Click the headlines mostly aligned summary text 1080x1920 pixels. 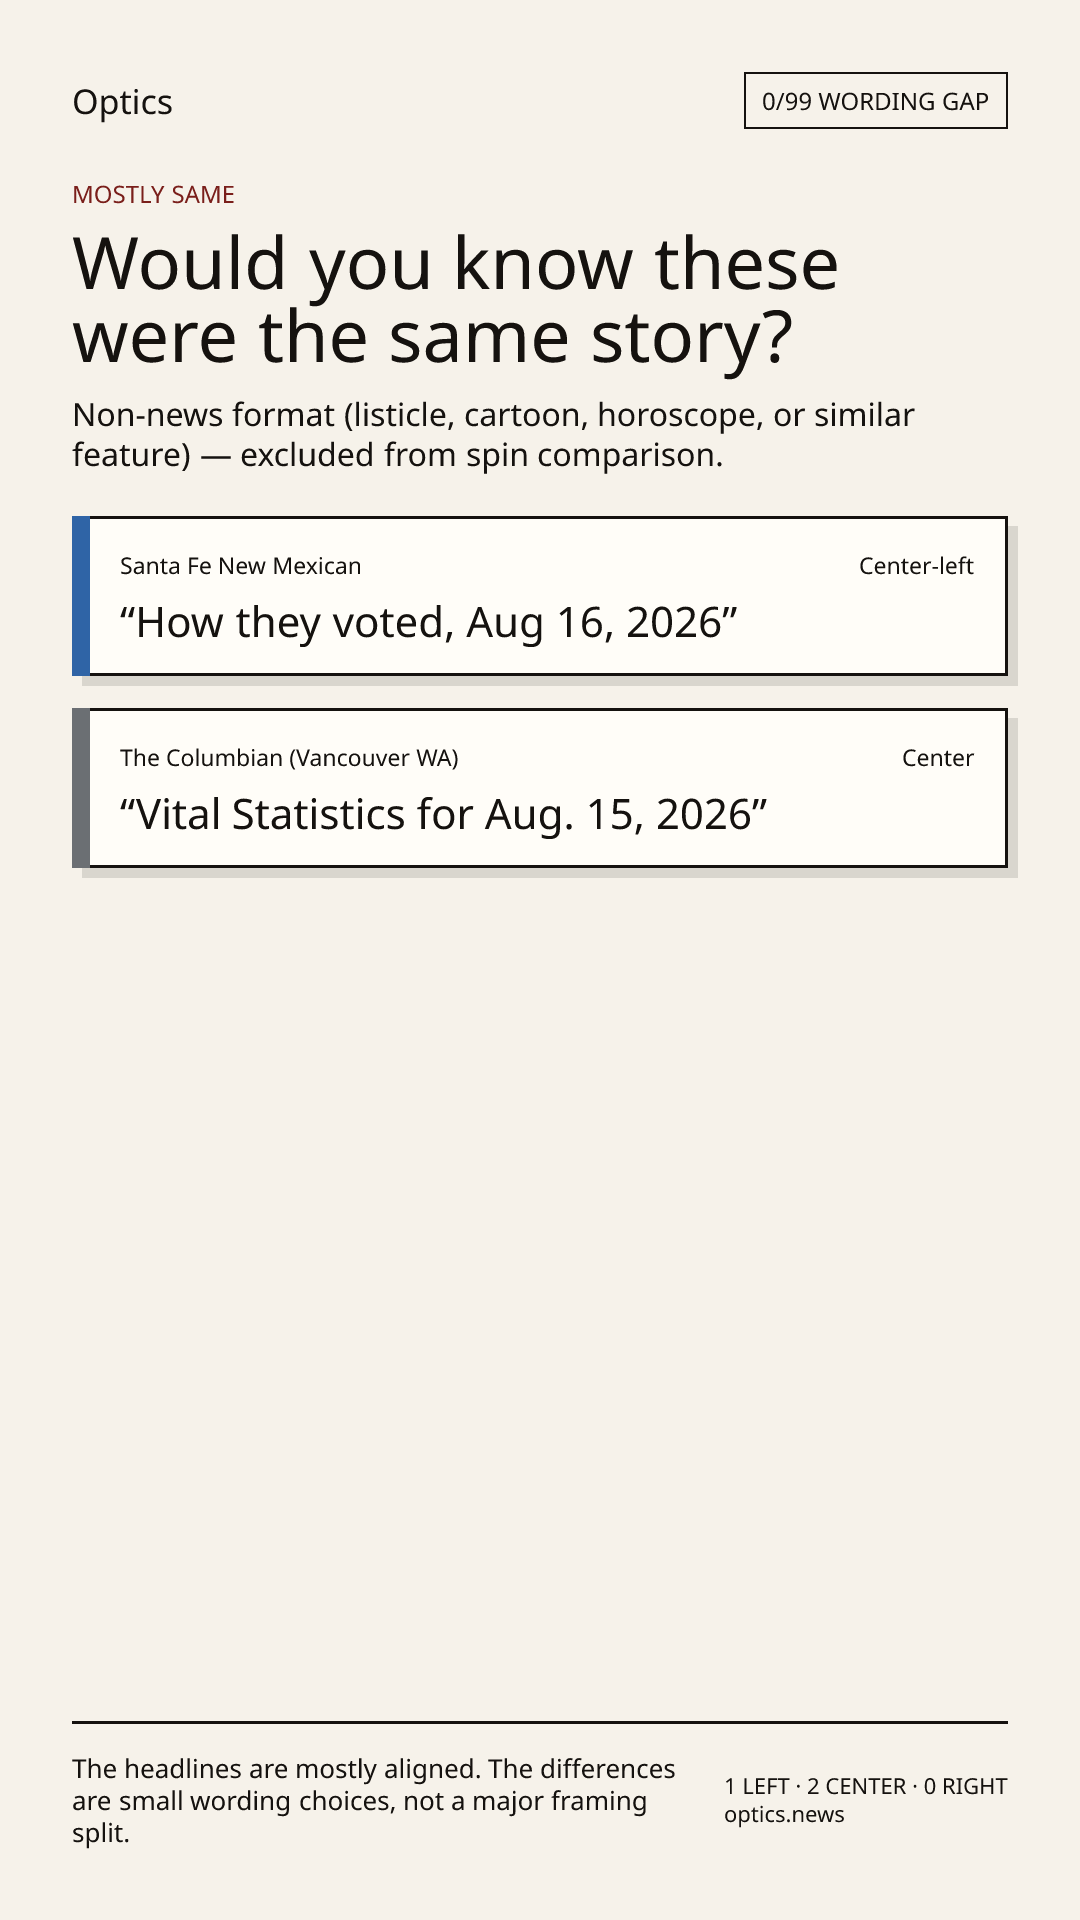coord(374,1801)
